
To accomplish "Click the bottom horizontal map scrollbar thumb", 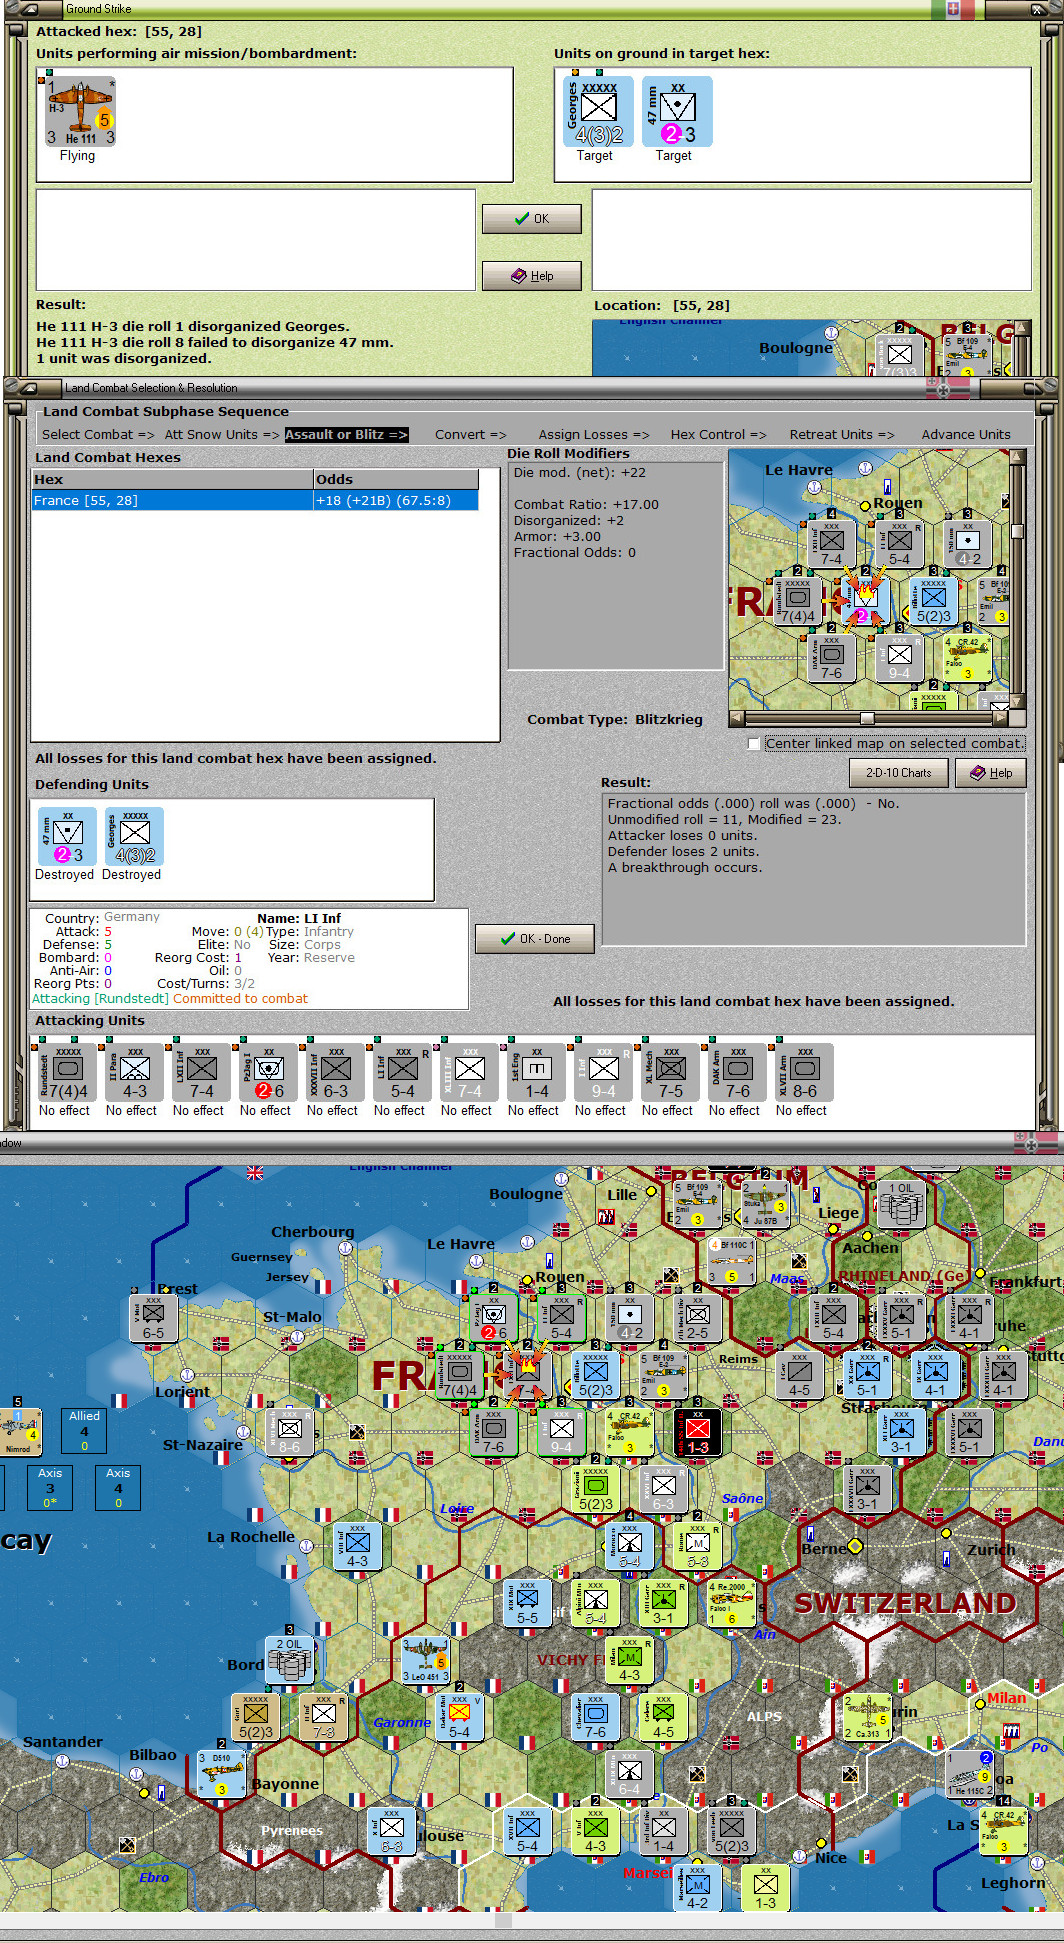I will point(504,1921).
